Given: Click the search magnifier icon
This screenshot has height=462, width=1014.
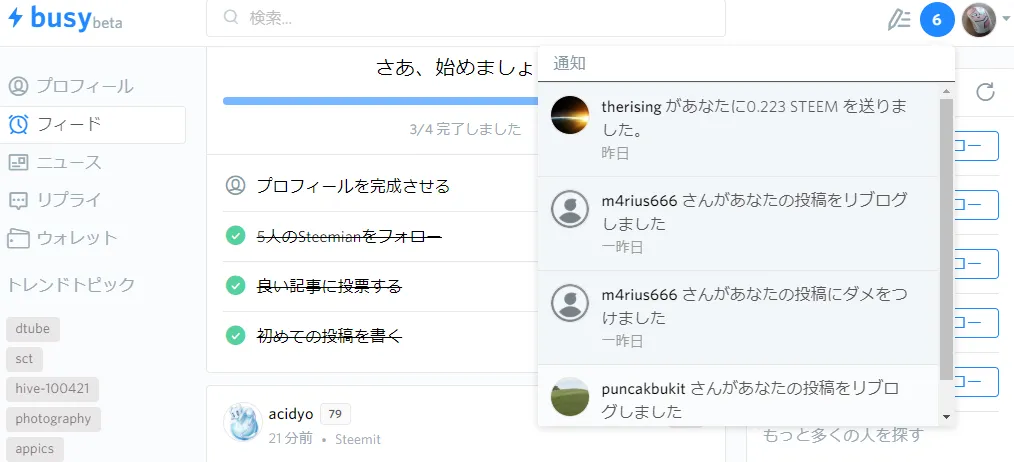Looking at the screenshot, I should [231, 18].
